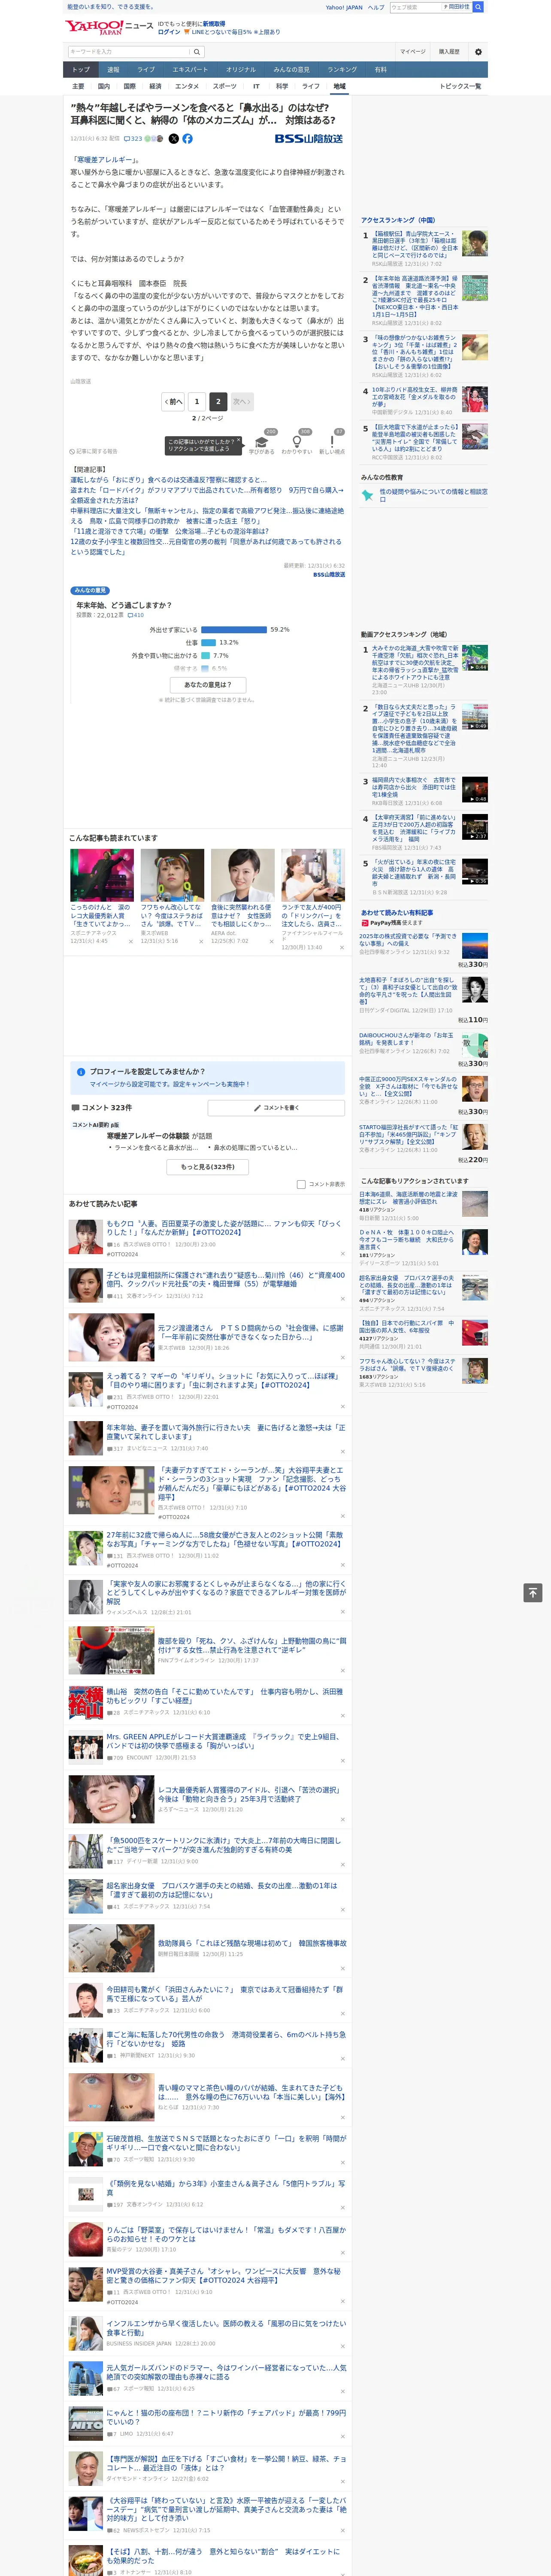Select the トップ navigation tab

[x=81, y=70]
